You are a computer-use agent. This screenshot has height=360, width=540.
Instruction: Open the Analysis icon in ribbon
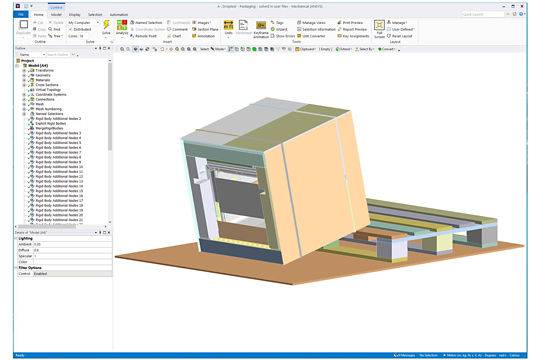[122, 25]
